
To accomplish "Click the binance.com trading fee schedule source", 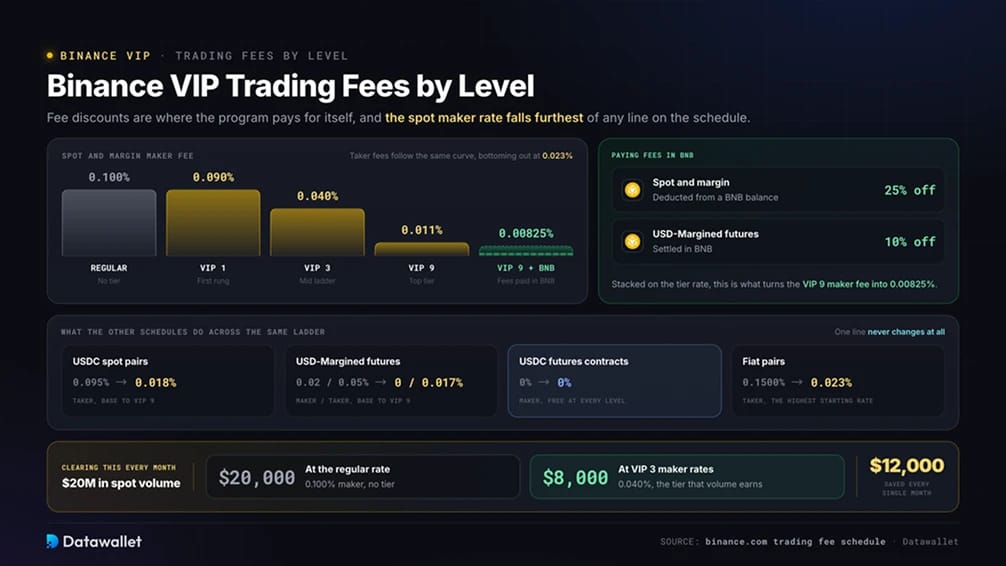I will click(x=795, y=542).
